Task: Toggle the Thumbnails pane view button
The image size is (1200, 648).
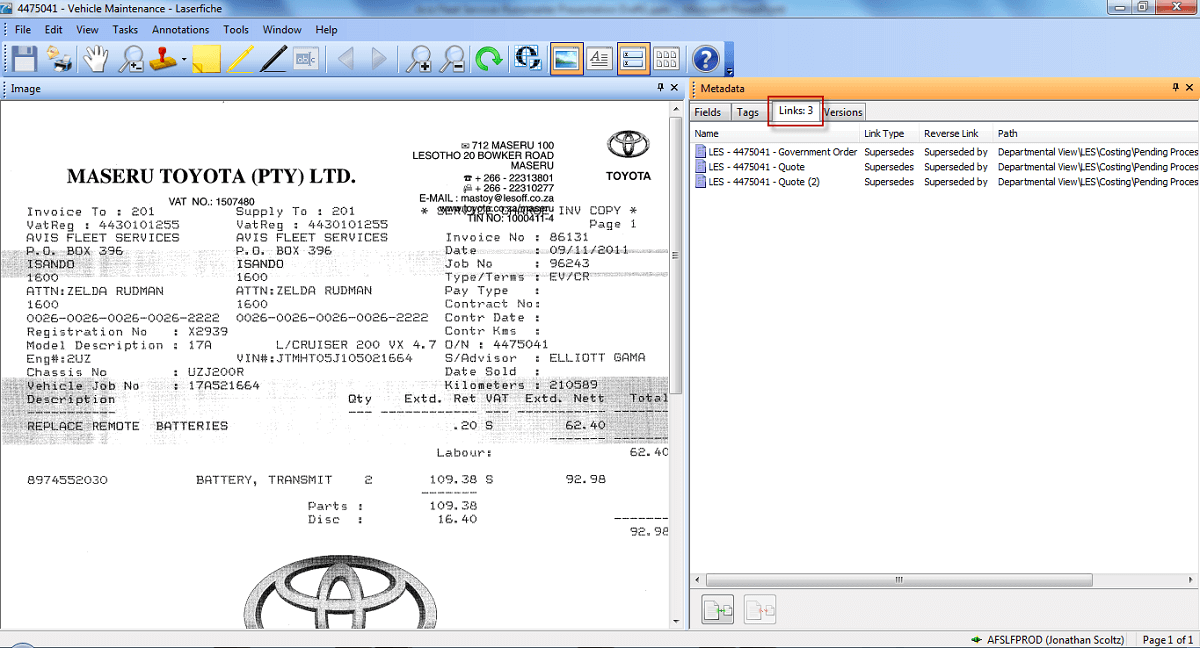Action: [x=667, y=59]
